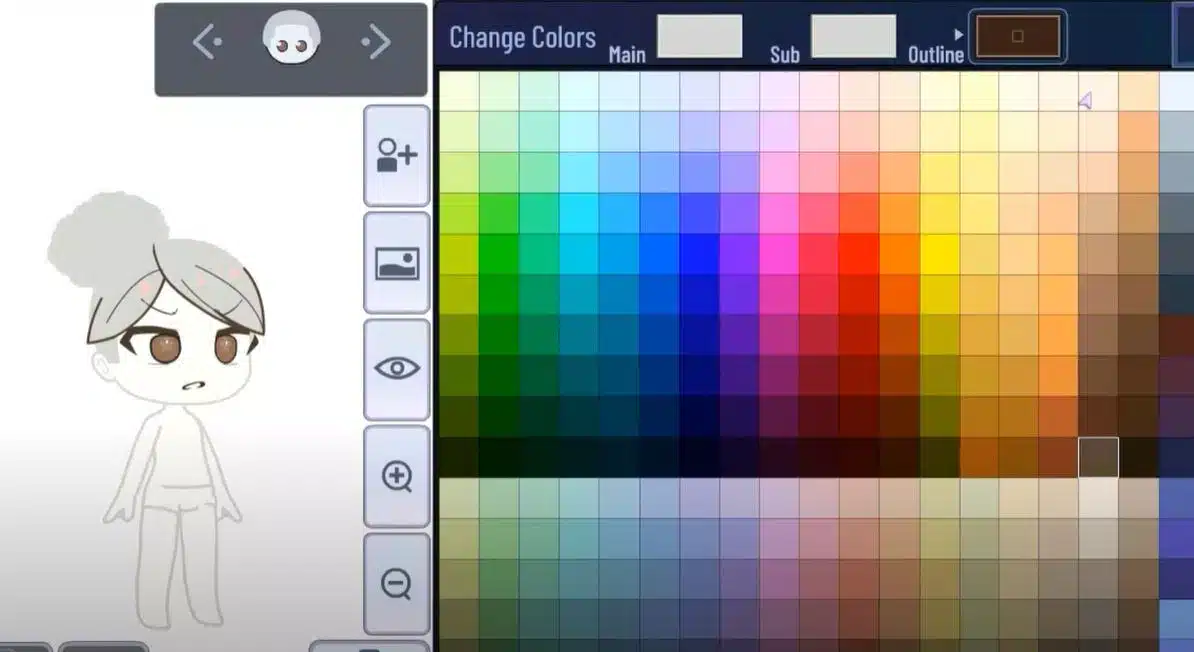The width and height of the screenshot is (1194, 652).
Task: Toggle the eye visibility button
Action: (x=396, y=368)
